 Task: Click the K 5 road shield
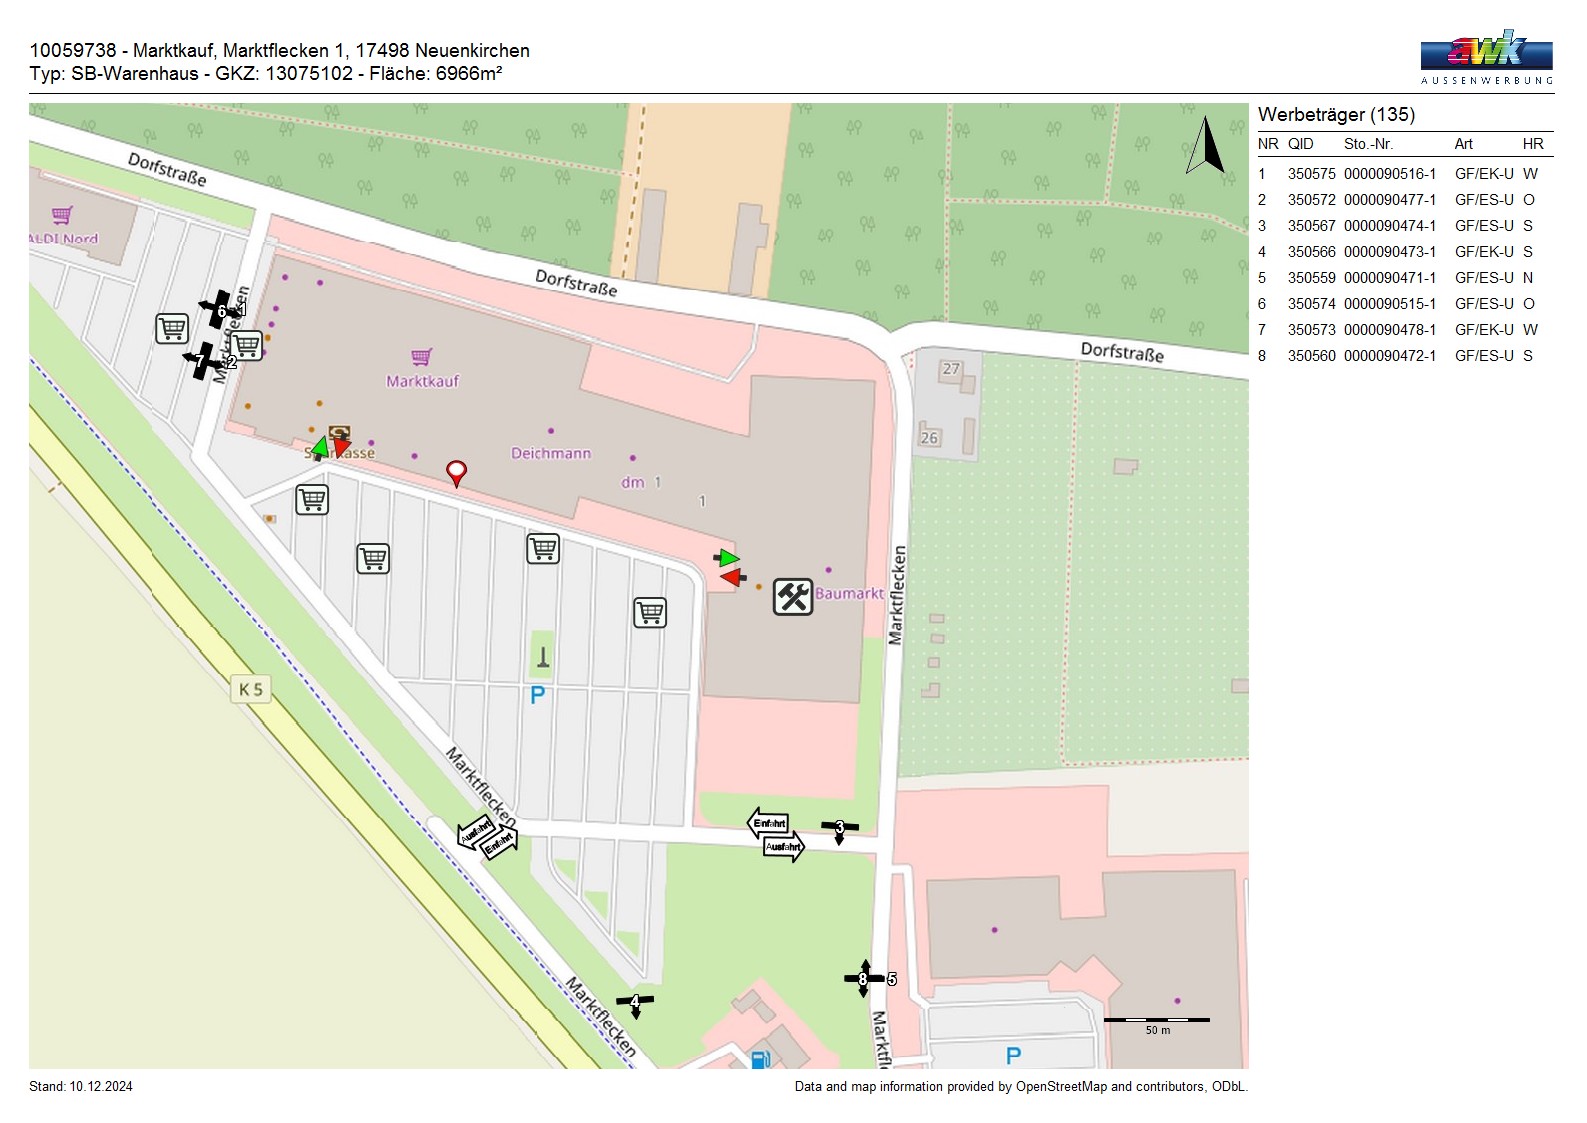pyautogui.click(x=251, y=689)
